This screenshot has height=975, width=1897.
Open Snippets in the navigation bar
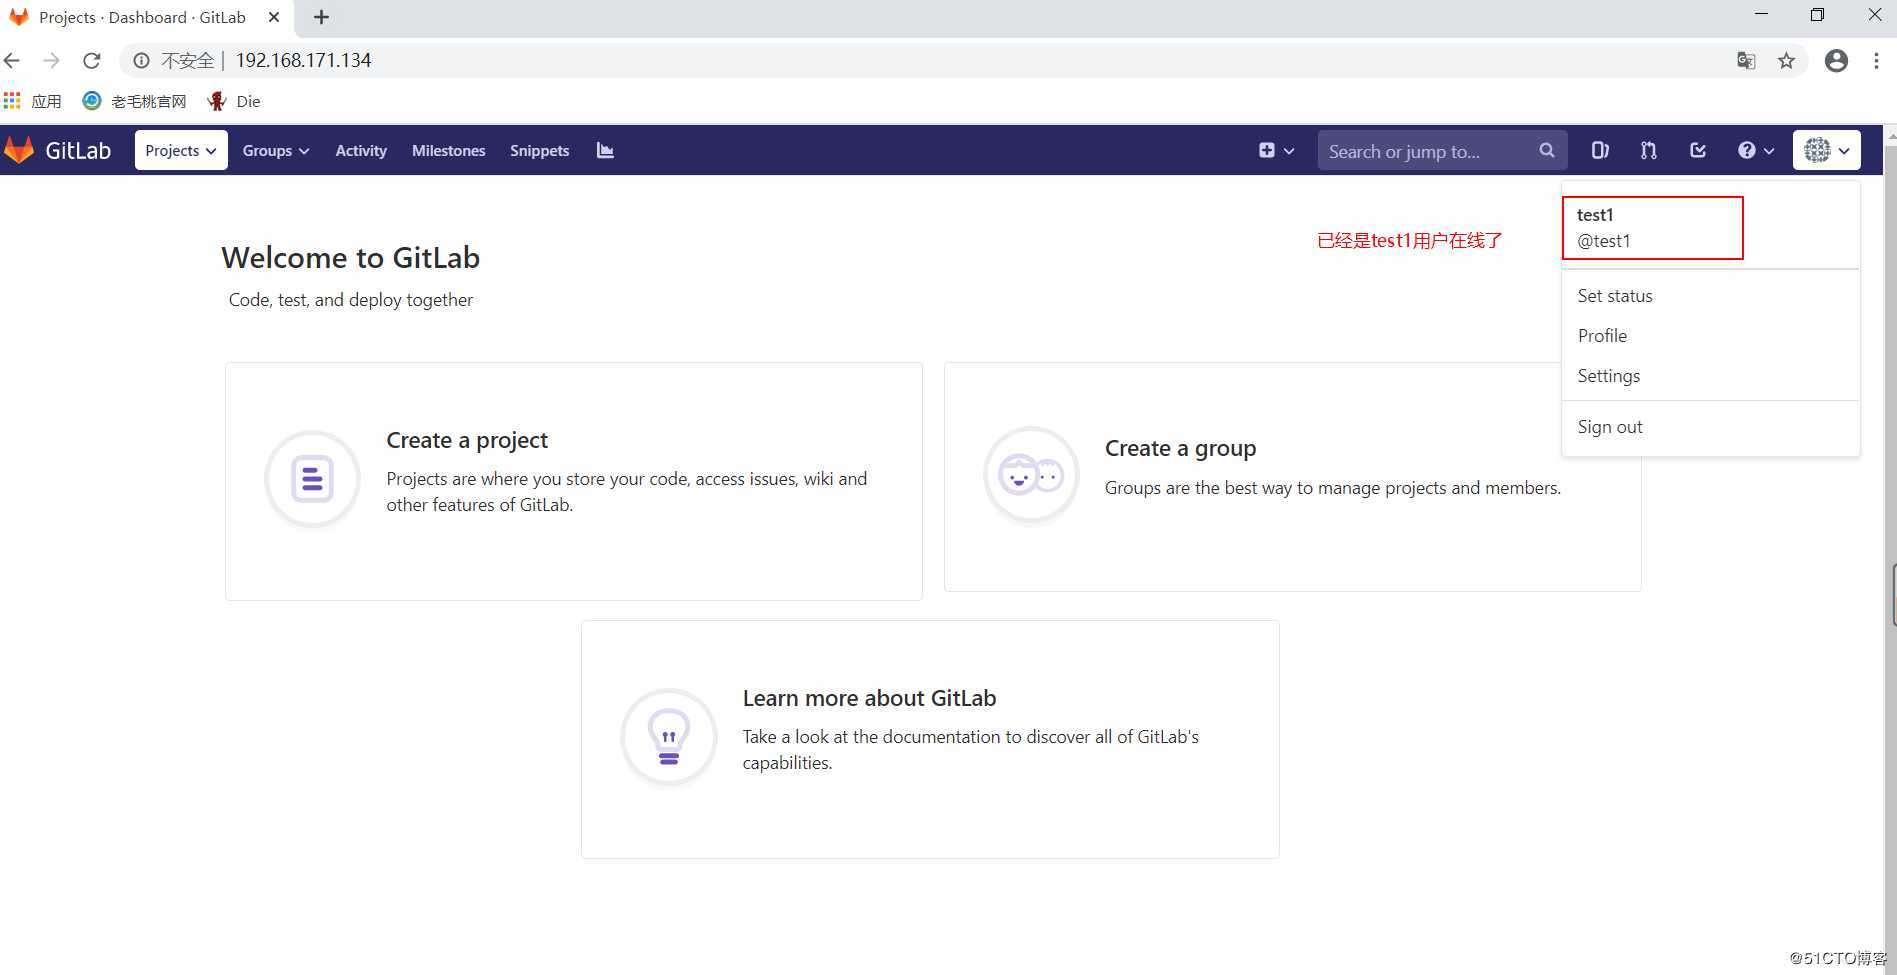(539, 150)
